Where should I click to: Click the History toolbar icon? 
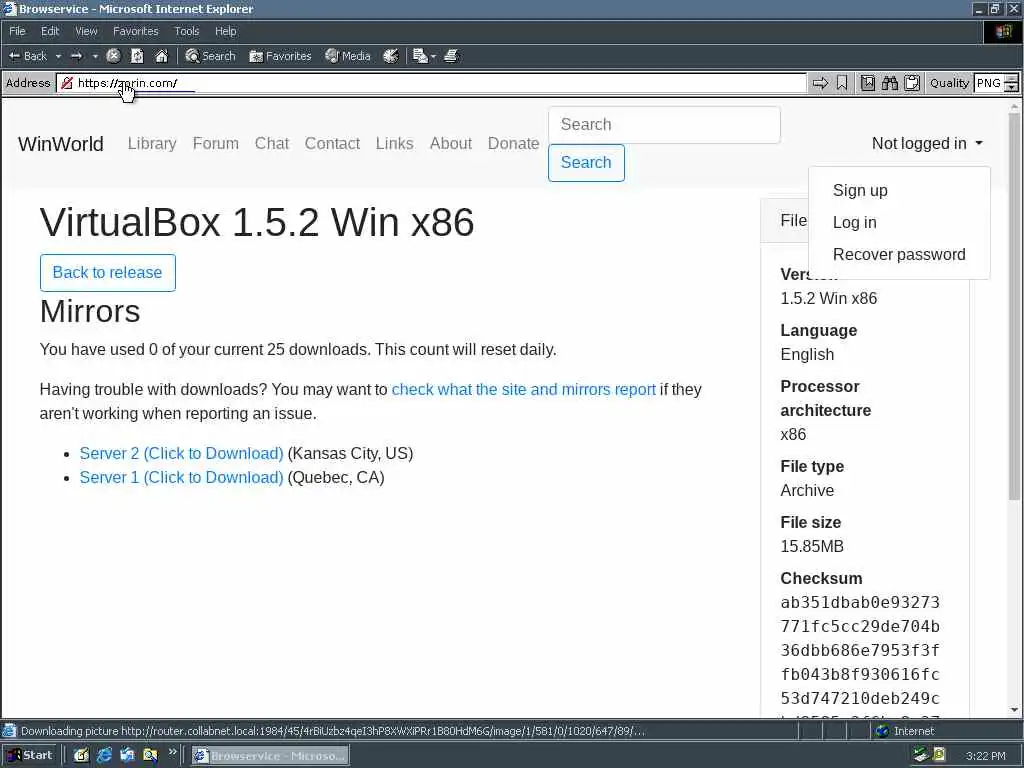pos(391,56)
